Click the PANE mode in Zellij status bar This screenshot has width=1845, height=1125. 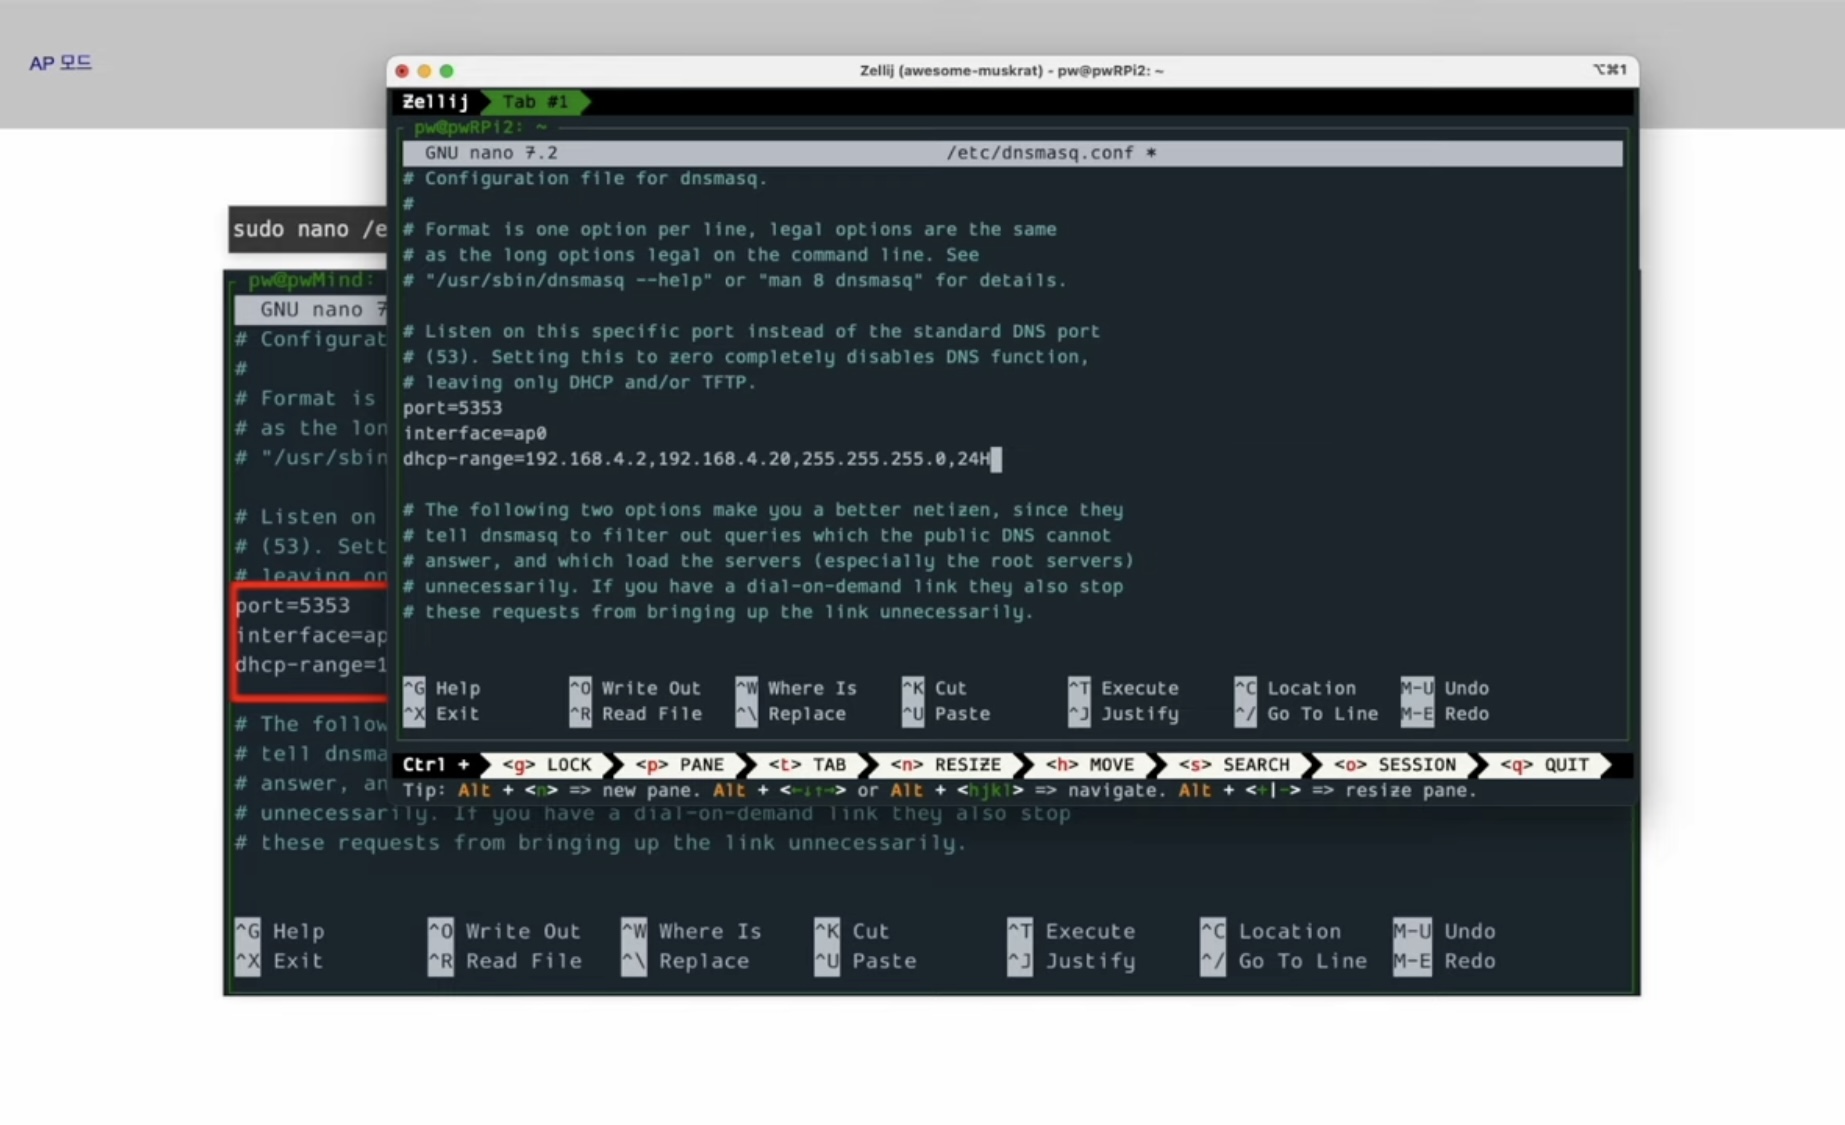coord(680,764)
